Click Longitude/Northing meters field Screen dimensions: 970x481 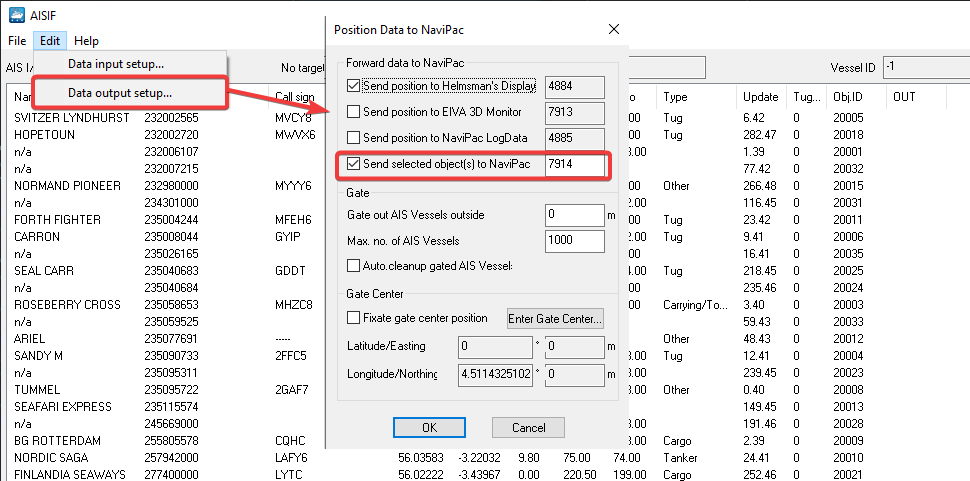coord(575,375)
